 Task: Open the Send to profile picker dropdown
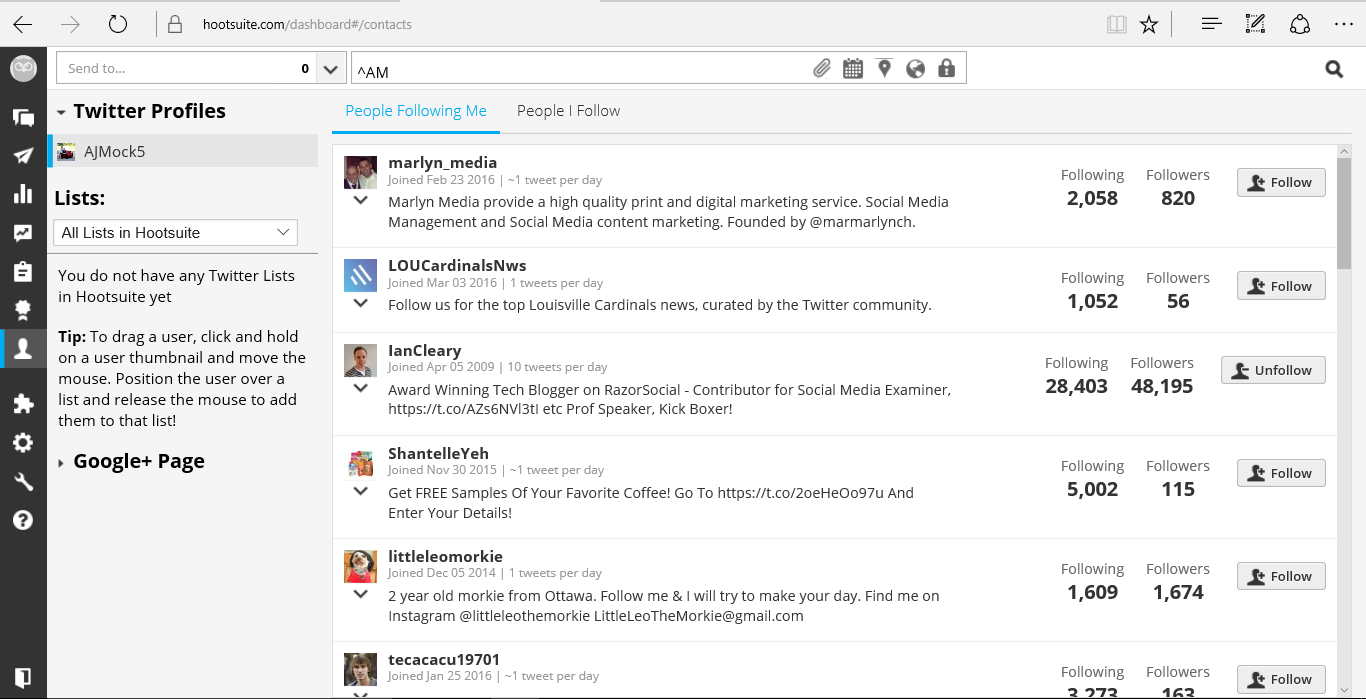(x=330, y=69)
